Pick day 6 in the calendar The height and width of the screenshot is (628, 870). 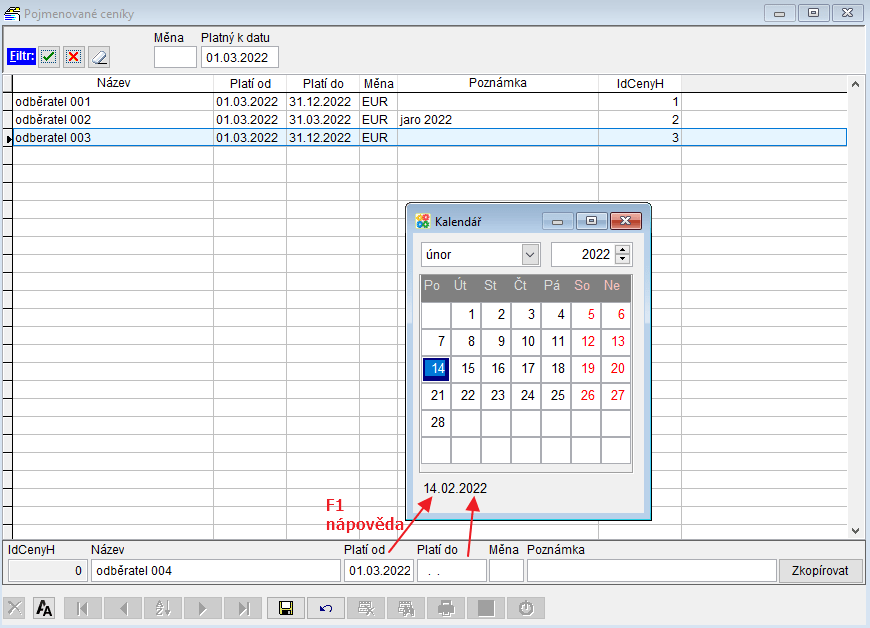pyautogui.click(x=616, y=315)
